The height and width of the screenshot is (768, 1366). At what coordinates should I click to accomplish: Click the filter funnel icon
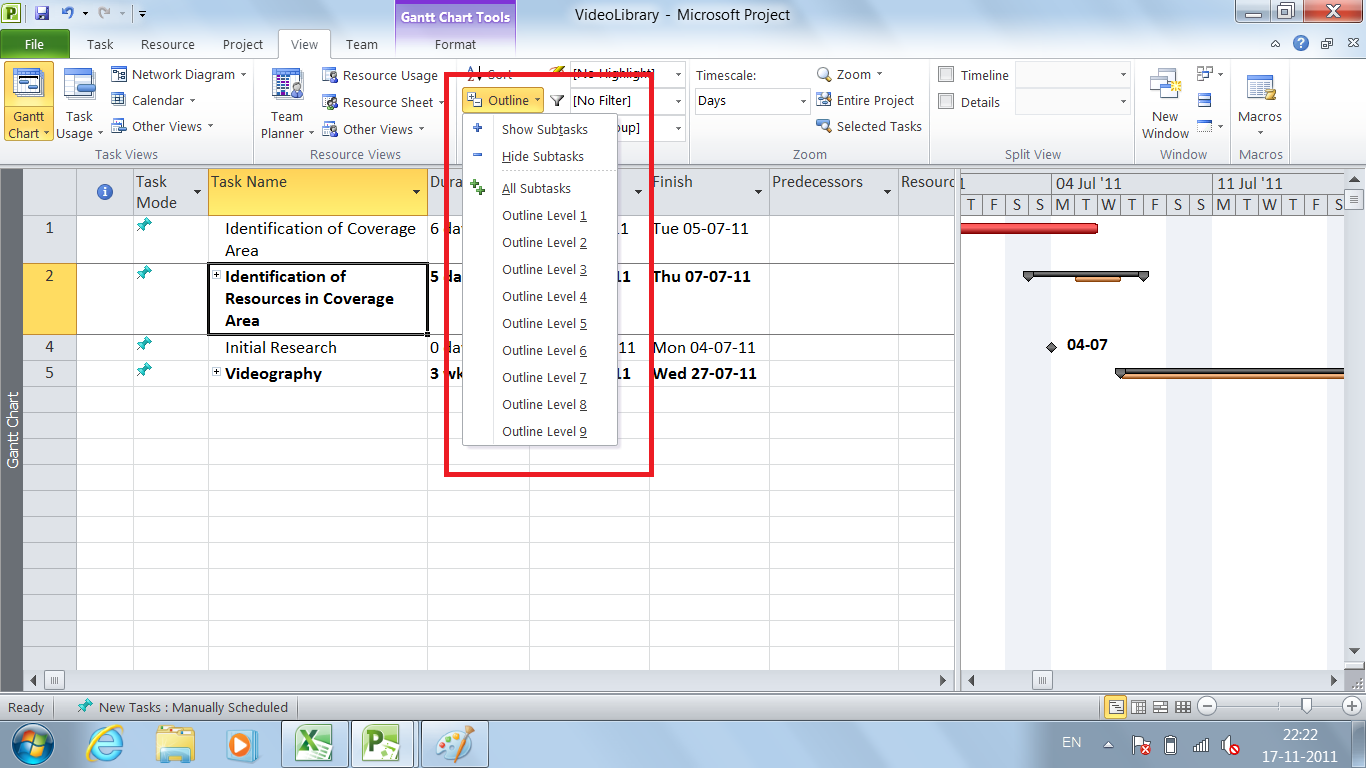[557, 101]
